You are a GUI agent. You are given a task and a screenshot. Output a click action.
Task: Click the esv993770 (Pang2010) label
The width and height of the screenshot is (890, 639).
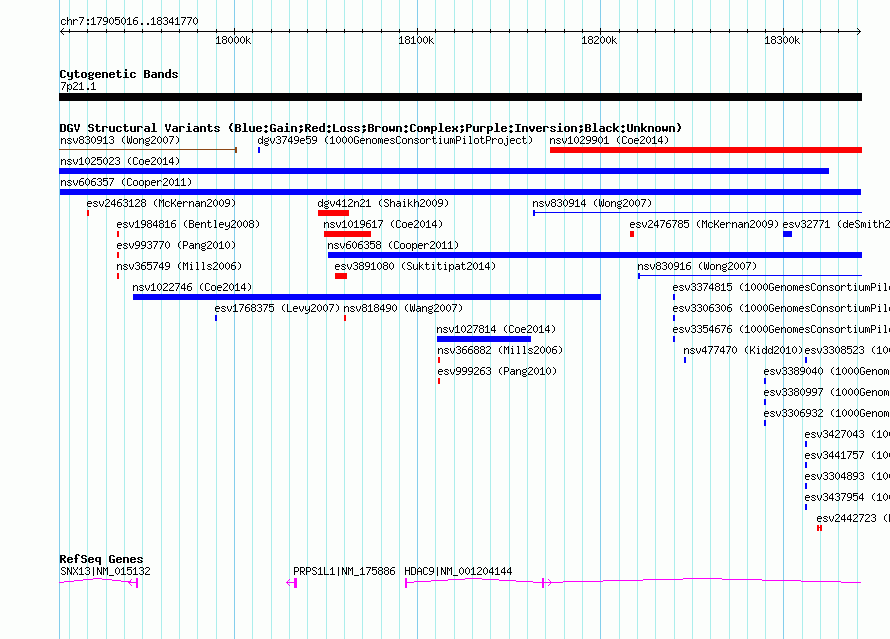coord(176,245)
